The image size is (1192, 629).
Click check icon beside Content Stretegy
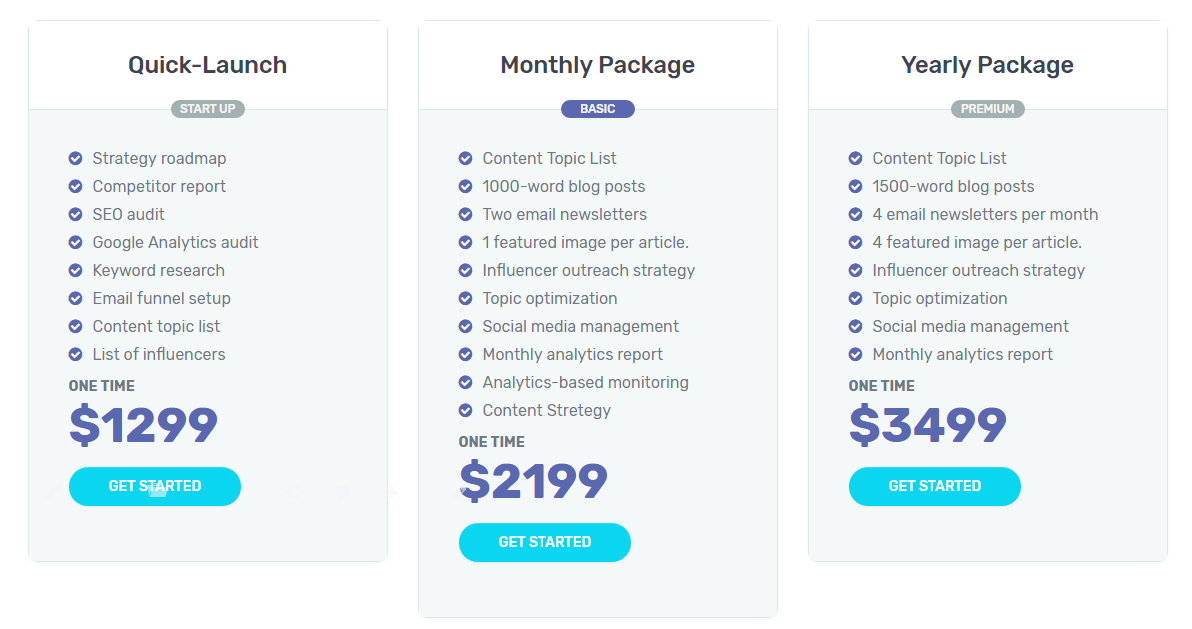[465, 410]
